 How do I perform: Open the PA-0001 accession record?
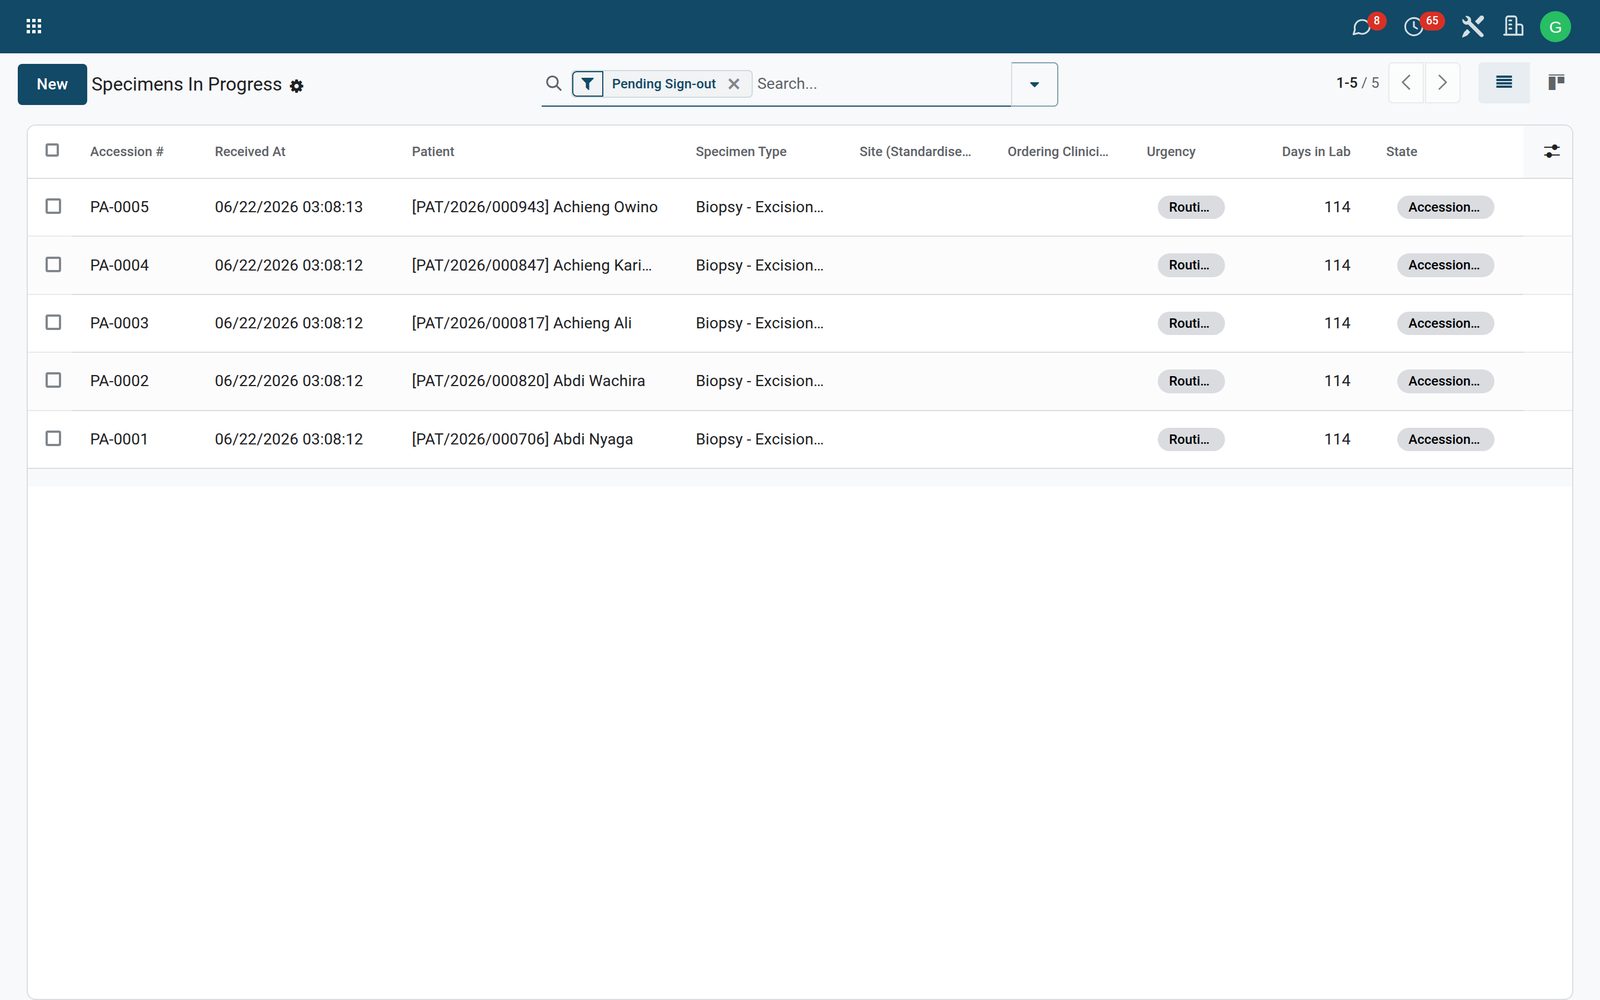point(119,439)
